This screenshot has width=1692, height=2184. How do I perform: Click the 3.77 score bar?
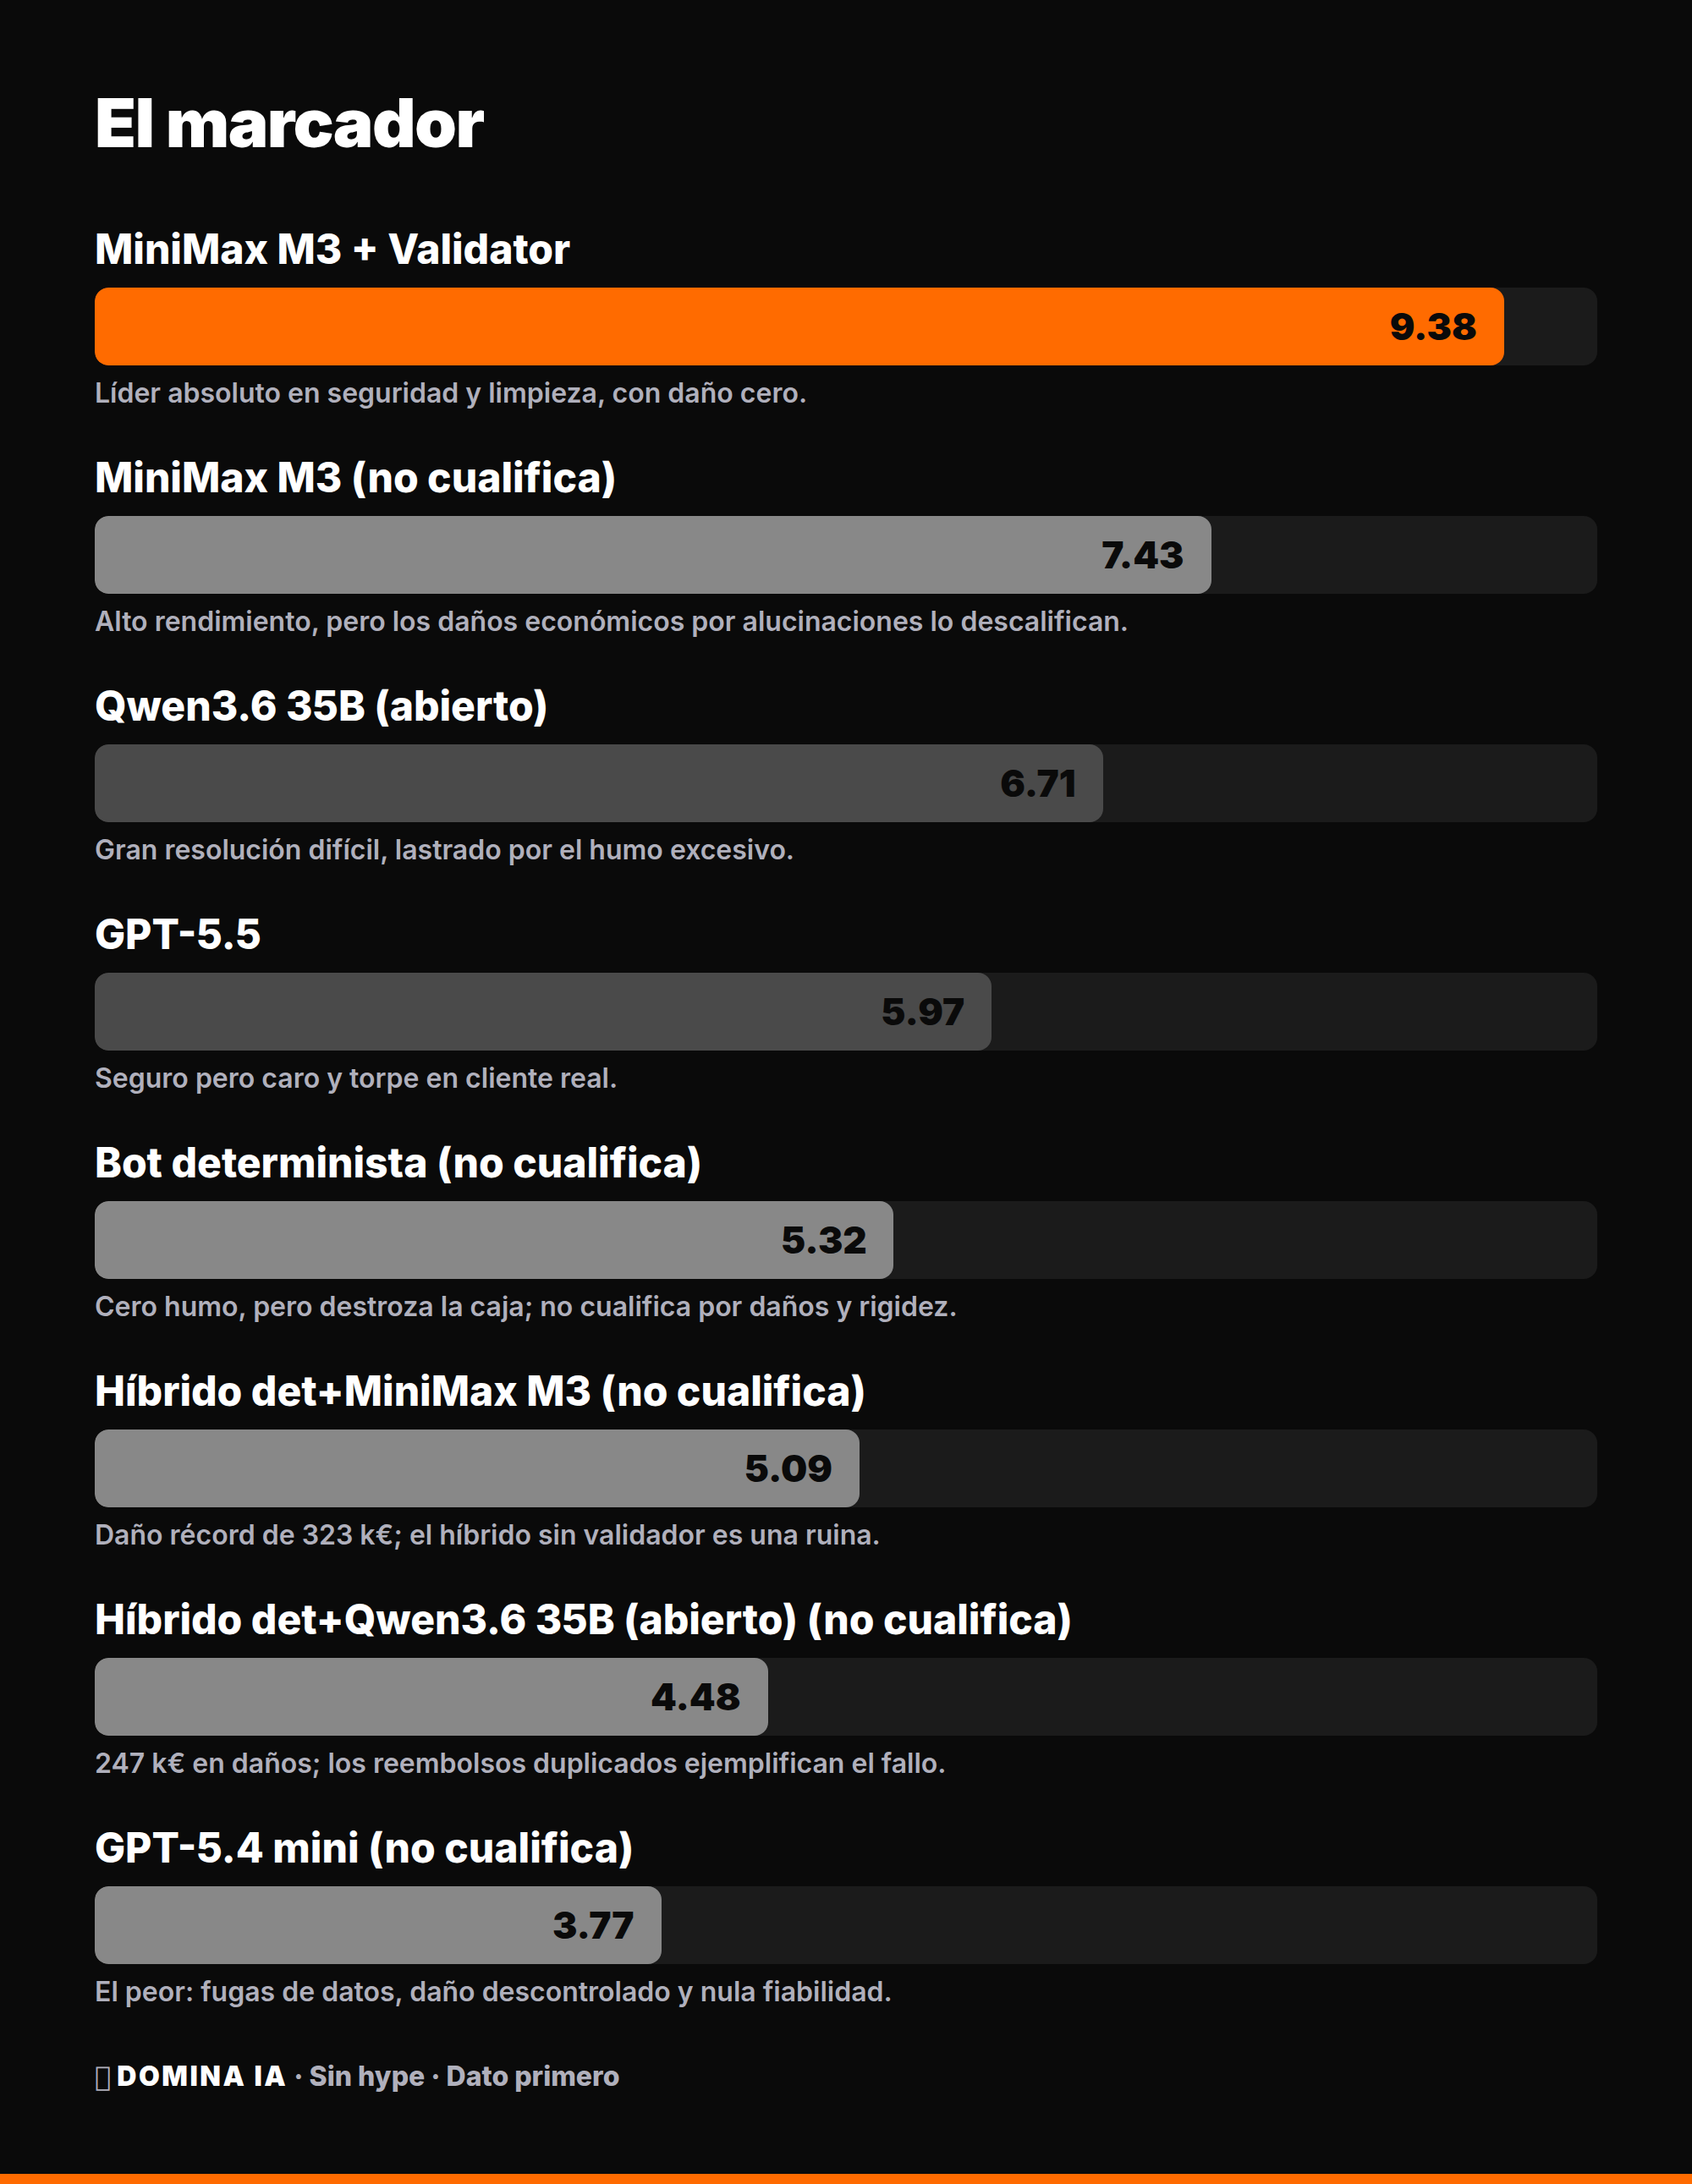[x=378, y=1925]
